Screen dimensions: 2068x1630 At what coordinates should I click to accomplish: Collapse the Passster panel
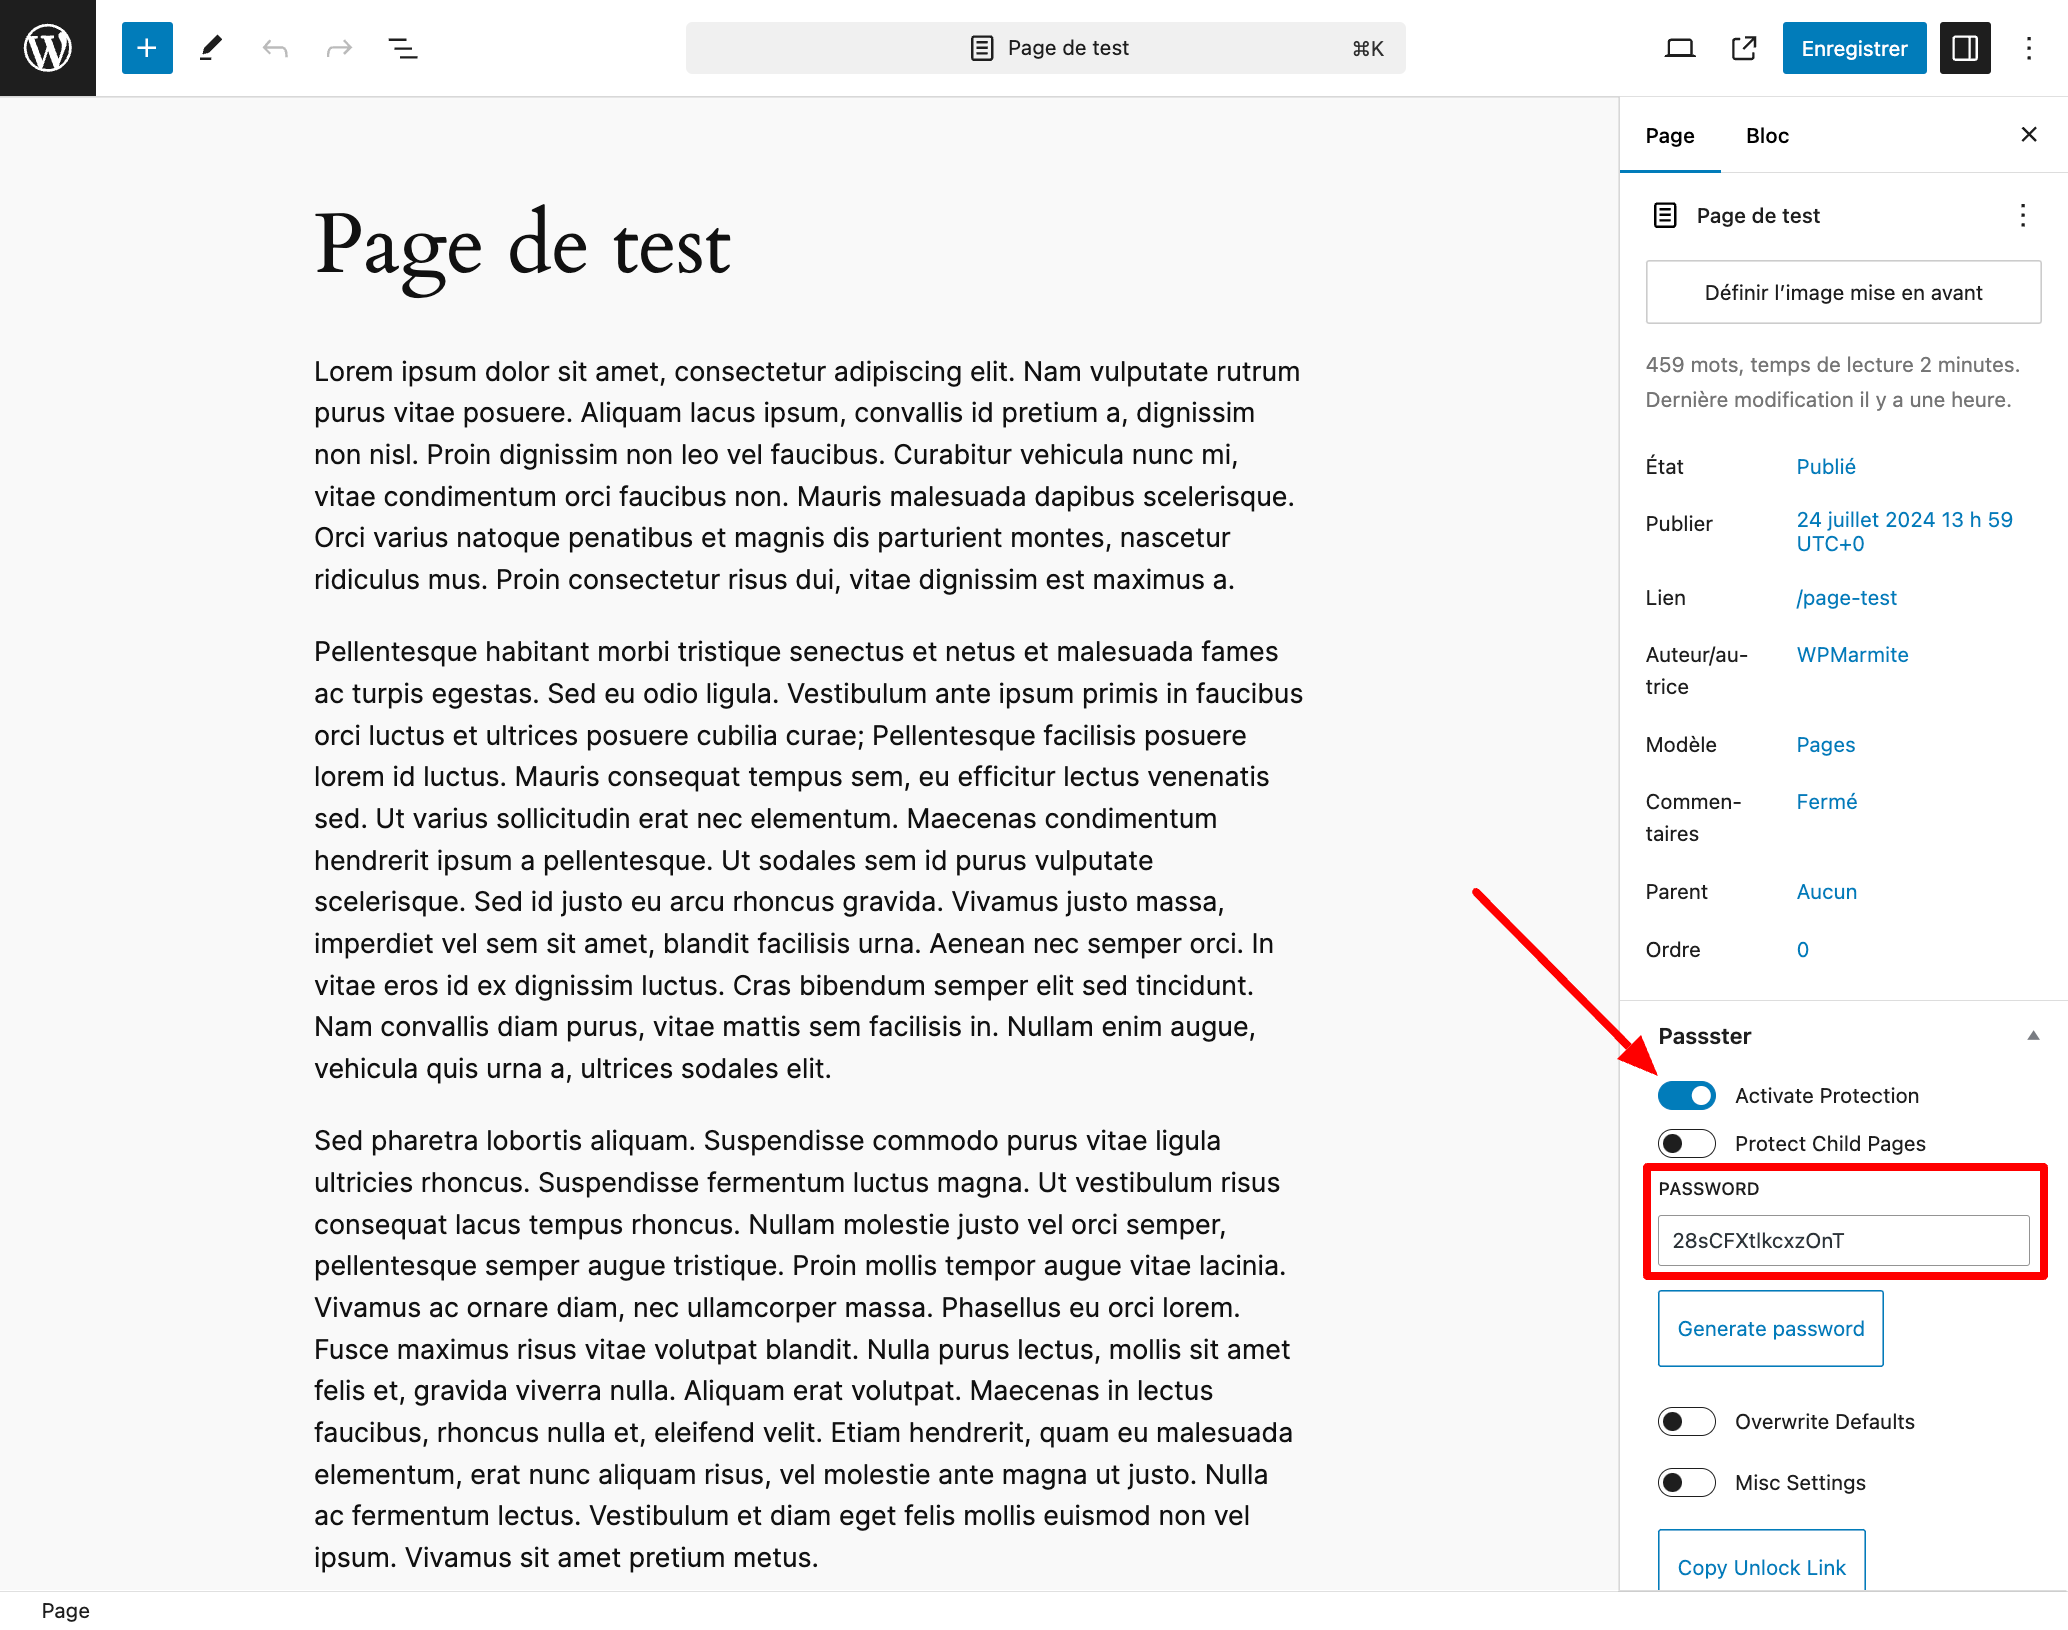tap(2032, 1036)
